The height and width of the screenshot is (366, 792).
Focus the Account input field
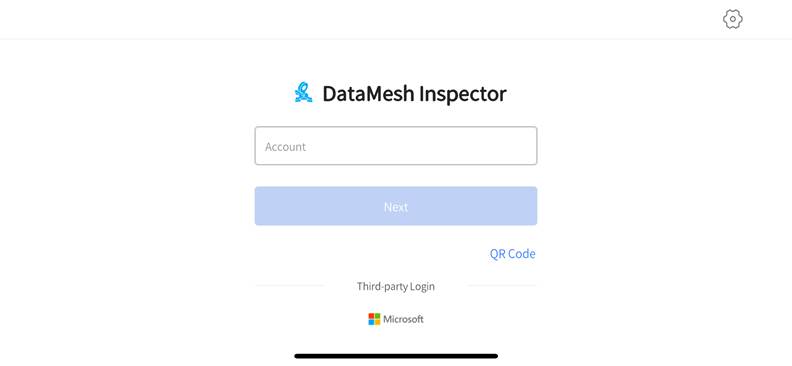point(396,146)
